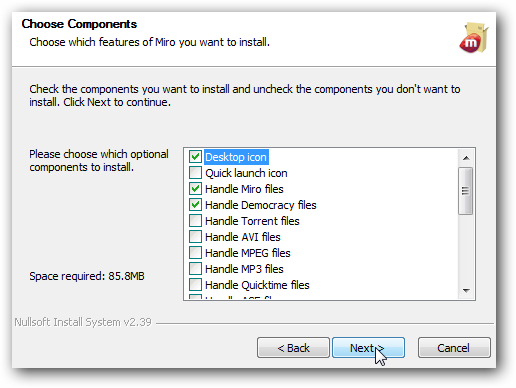Select the Handle Torrent files label
The height and width of the screenshot is (388, 516).
[252, 221]
